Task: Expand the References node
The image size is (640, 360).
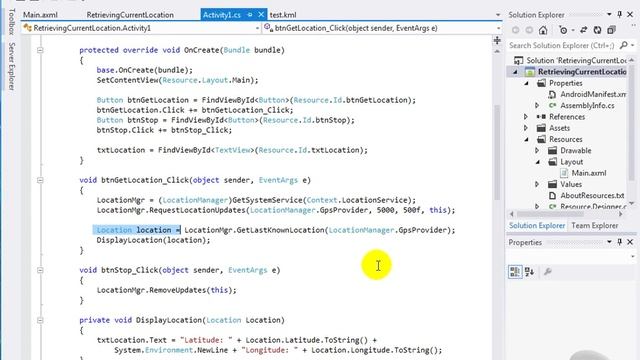Action: click(x=526, y=117)
